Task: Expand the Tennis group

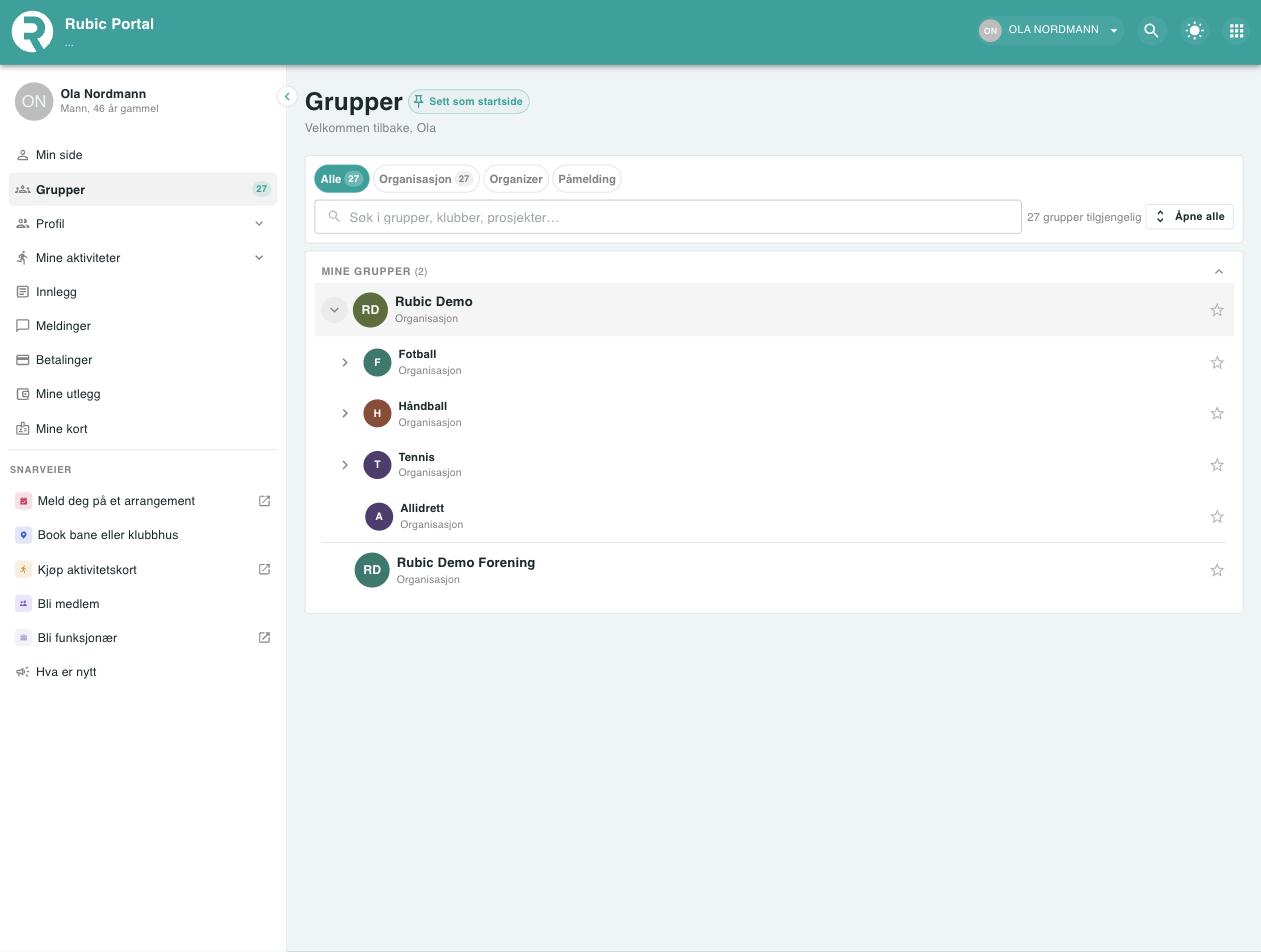Action: (x=345, y=465)
